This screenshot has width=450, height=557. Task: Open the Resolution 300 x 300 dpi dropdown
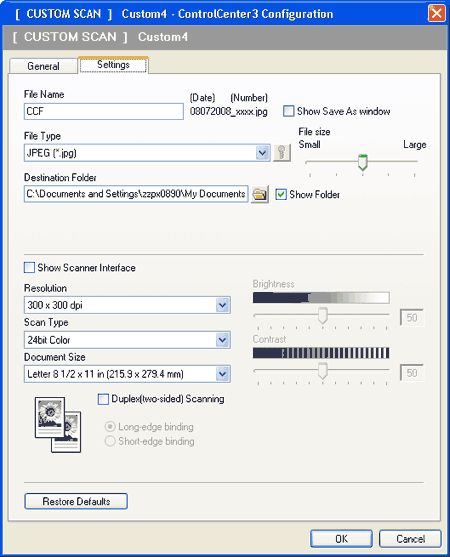click(222, 305)
